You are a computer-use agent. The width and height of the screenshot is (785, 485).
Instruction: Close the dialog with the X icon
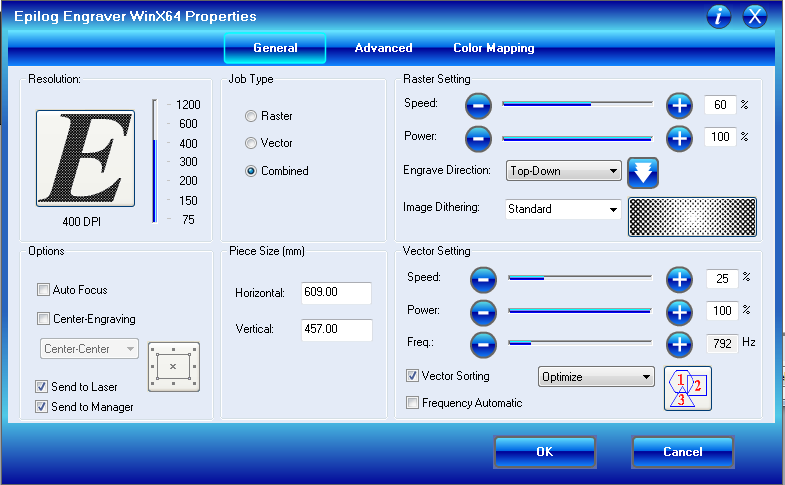coord(755,17)
